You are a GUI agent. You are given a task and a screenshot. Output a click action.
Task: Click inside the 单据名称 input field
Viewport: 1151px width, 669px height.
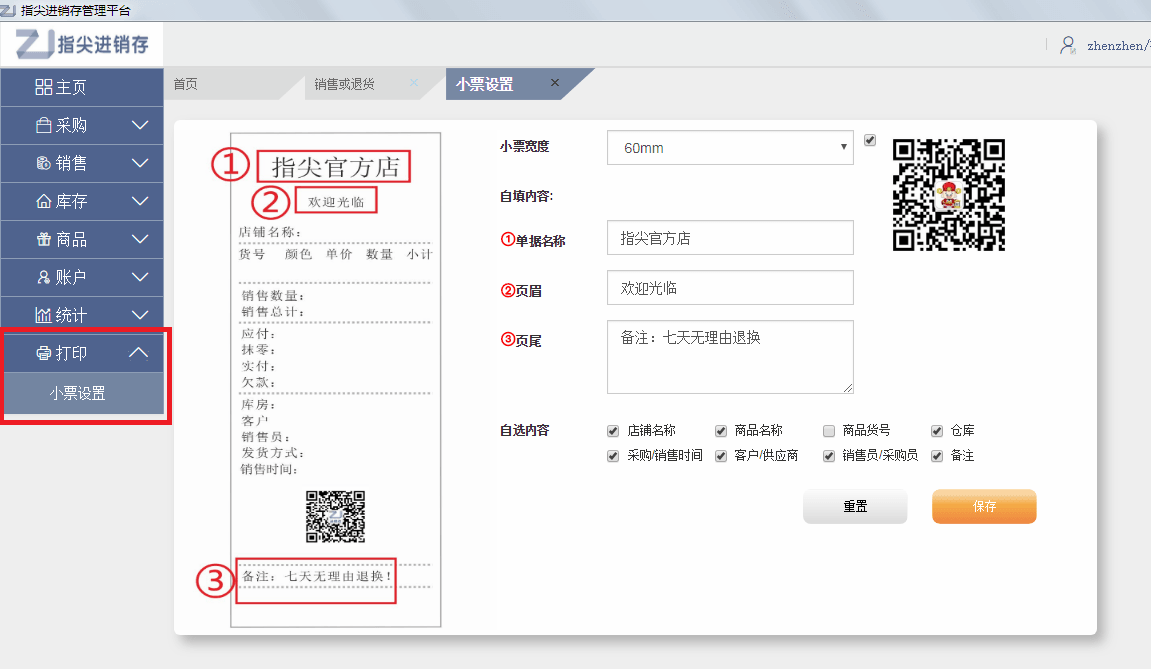coord(730,237)
